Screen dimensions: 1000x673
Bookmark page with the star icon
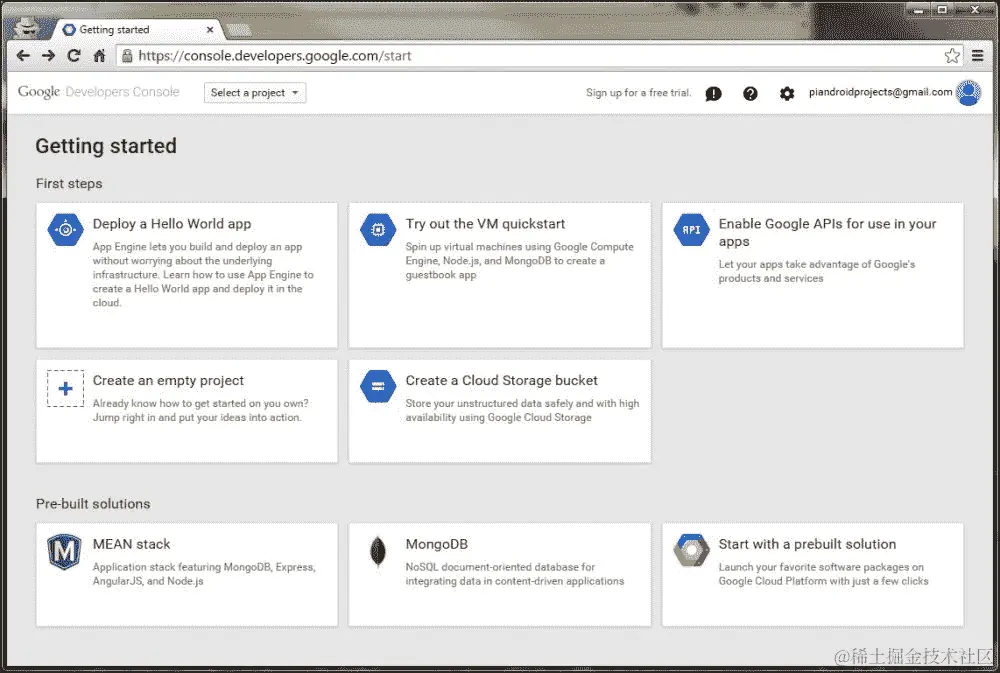952,55
